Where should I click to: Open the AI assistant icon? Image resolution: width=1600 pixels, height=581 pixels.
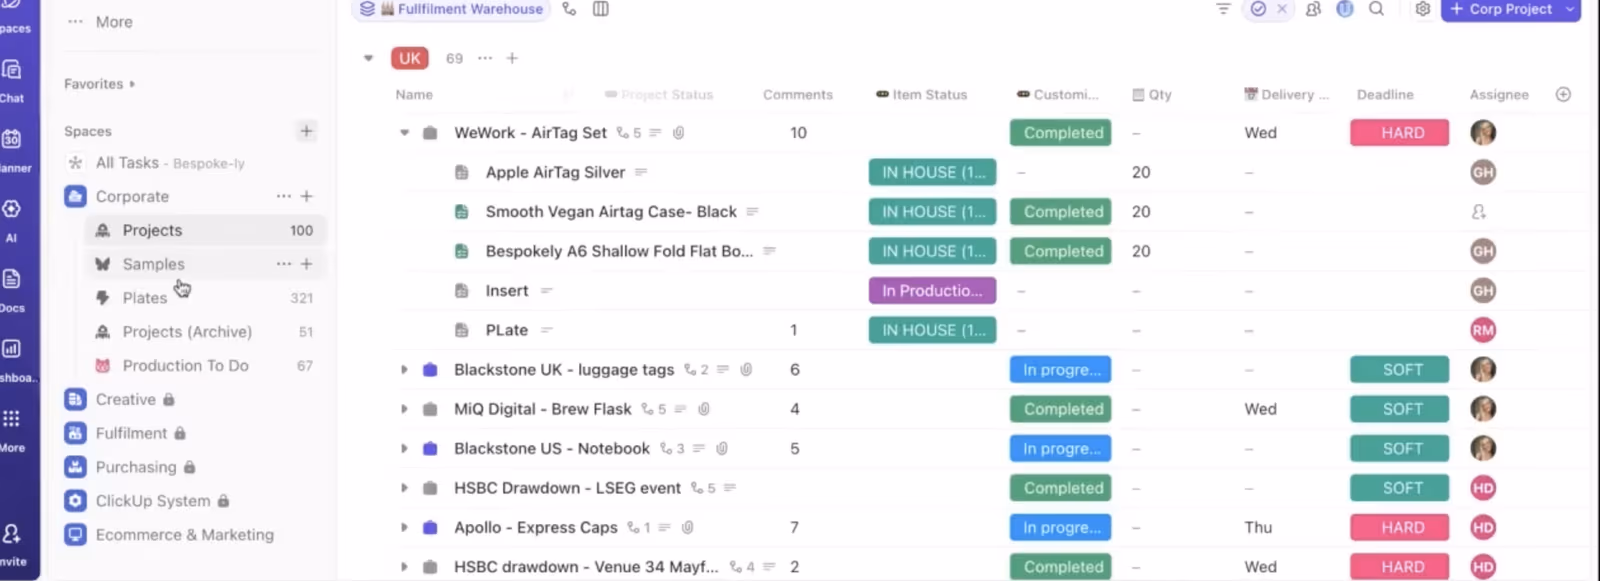[x=12, y=209]
